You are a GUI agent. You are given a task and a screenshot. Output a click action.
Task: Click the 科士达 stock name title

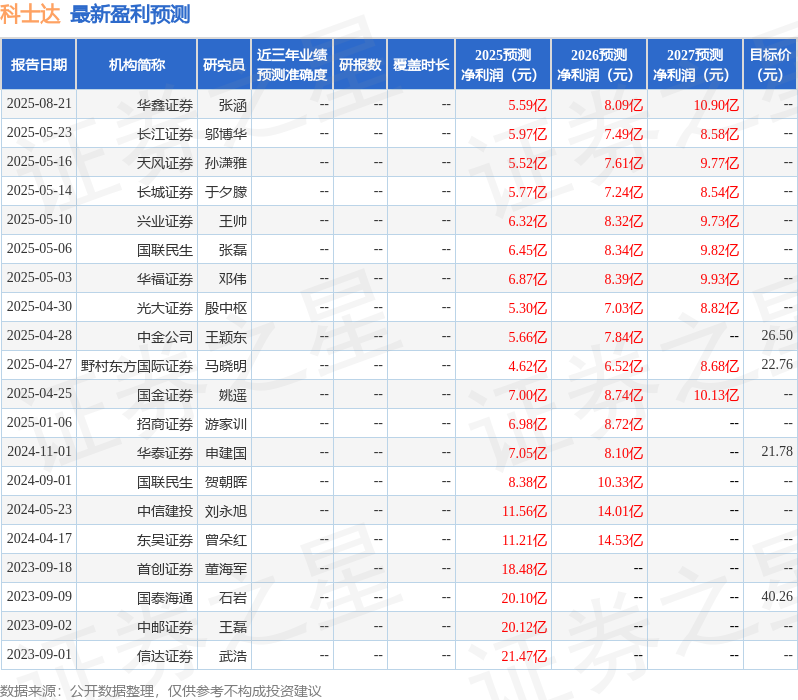tap(30, 14)
